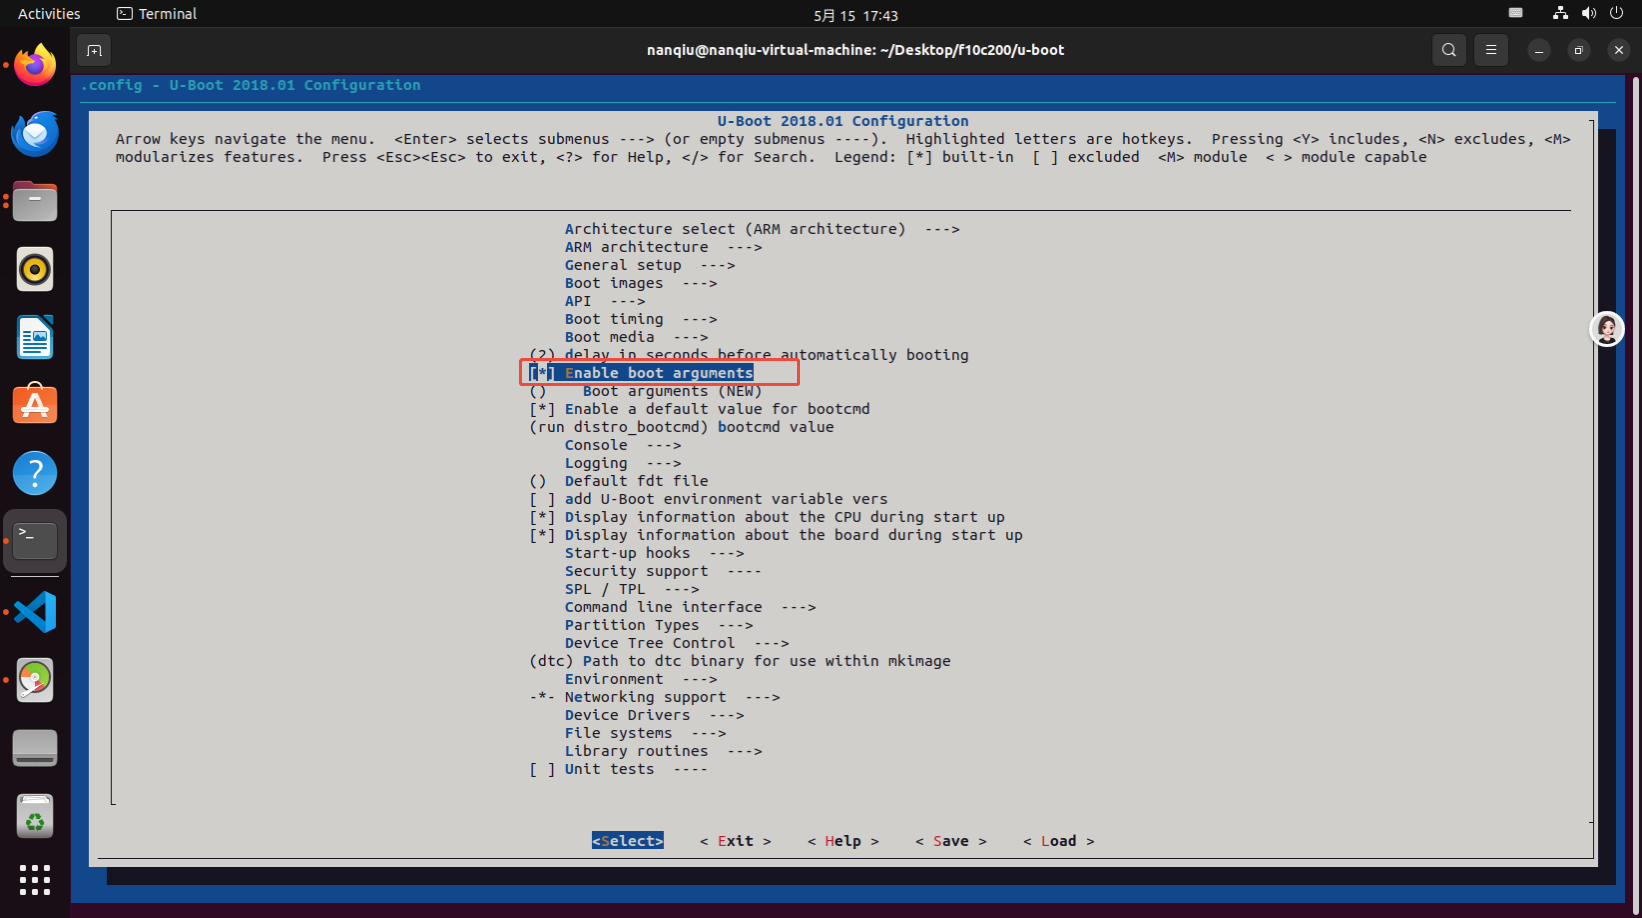The height and width of the screenshot is (918, 1642).
Task: Click the Save button at bottom
Action: tap(951, 841)
